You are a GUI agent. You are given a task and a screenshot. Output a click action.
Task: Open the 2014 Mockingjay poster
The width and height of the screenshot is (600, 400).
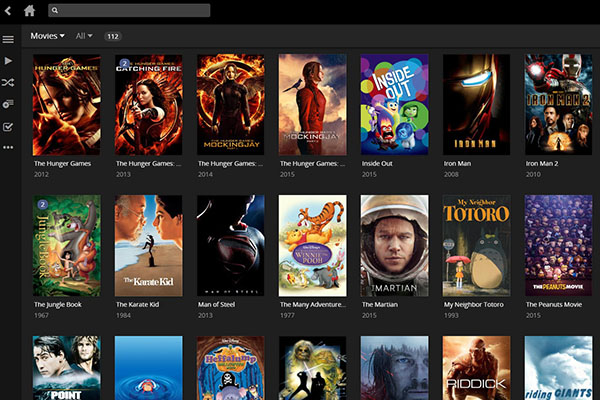click(230, 105)
